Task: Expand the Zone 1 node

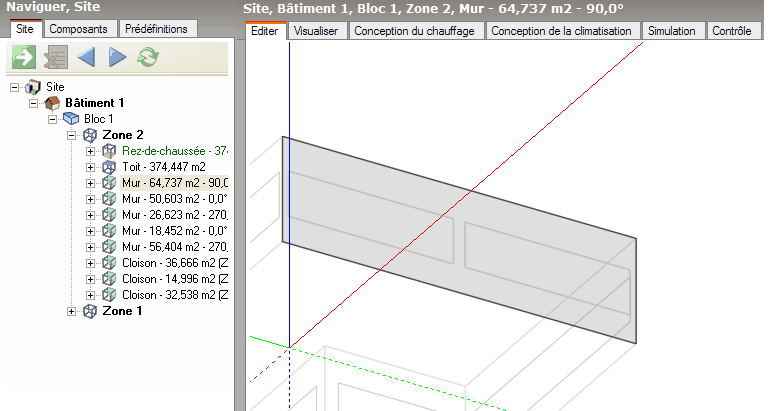Action: pyautogui.click(x=71, y=311)
